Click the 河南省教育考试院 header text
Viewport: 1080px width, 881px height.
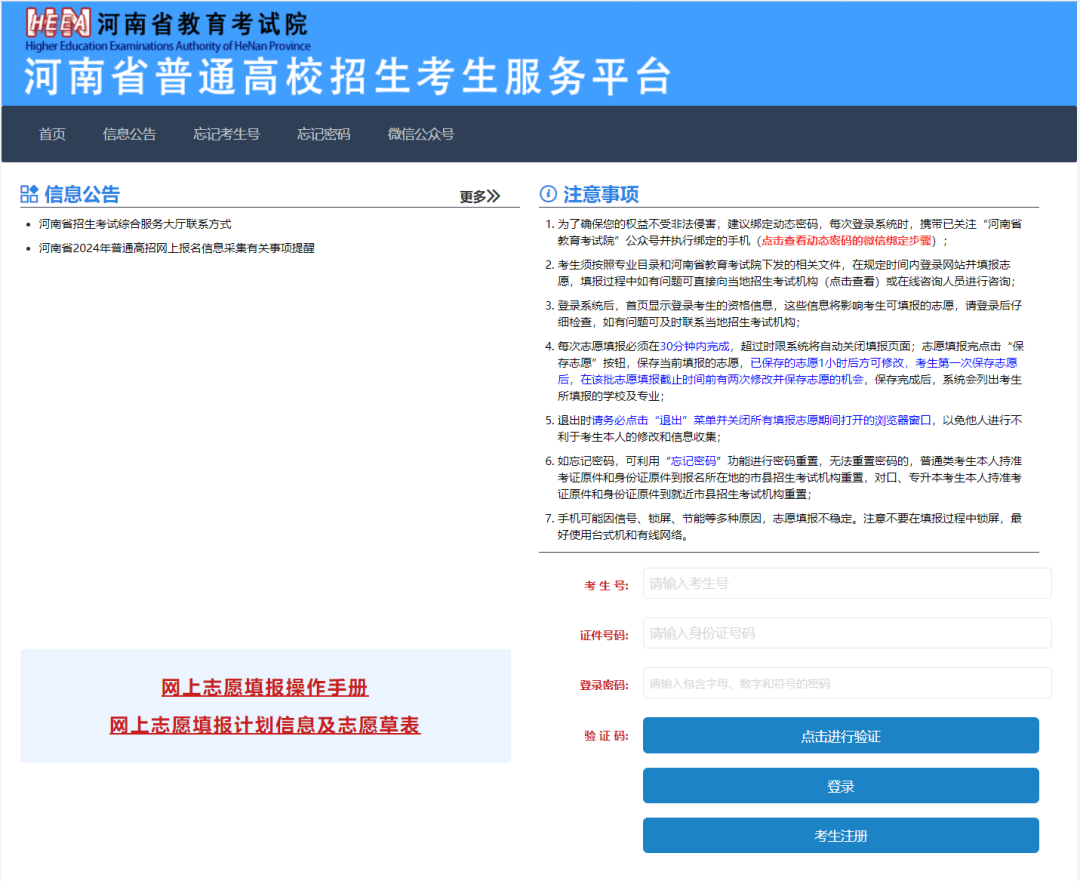202,24
